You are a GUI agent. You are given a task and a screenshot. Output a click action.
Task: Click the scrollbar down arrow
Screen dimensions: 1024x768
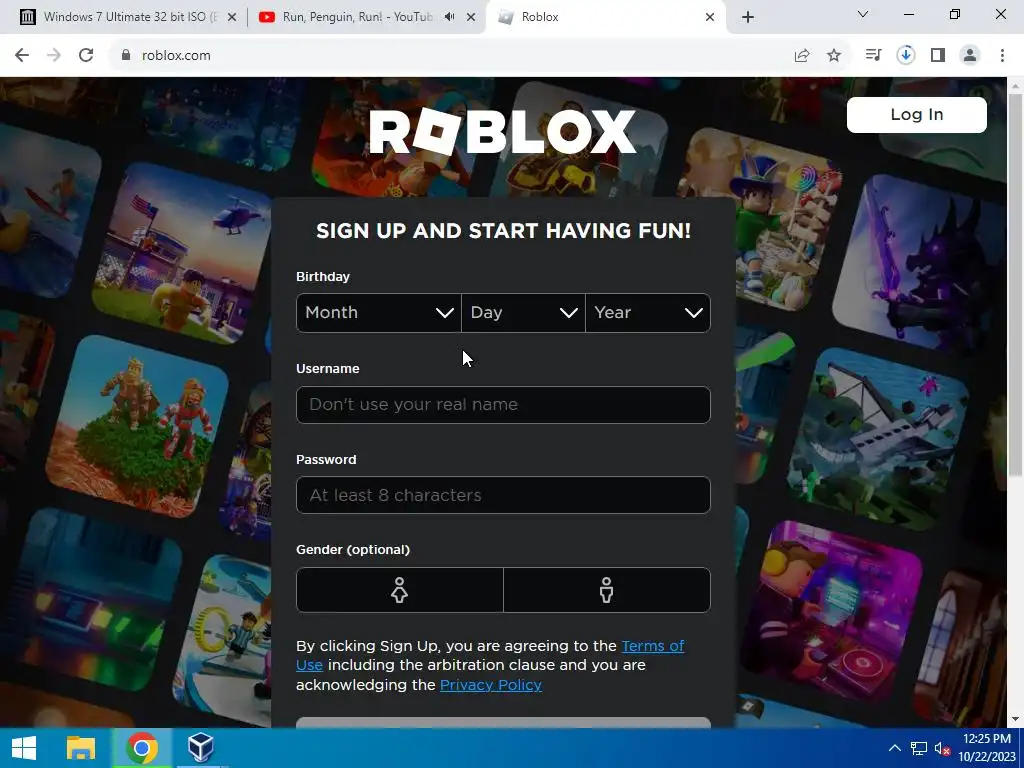tap(1015, 719)
